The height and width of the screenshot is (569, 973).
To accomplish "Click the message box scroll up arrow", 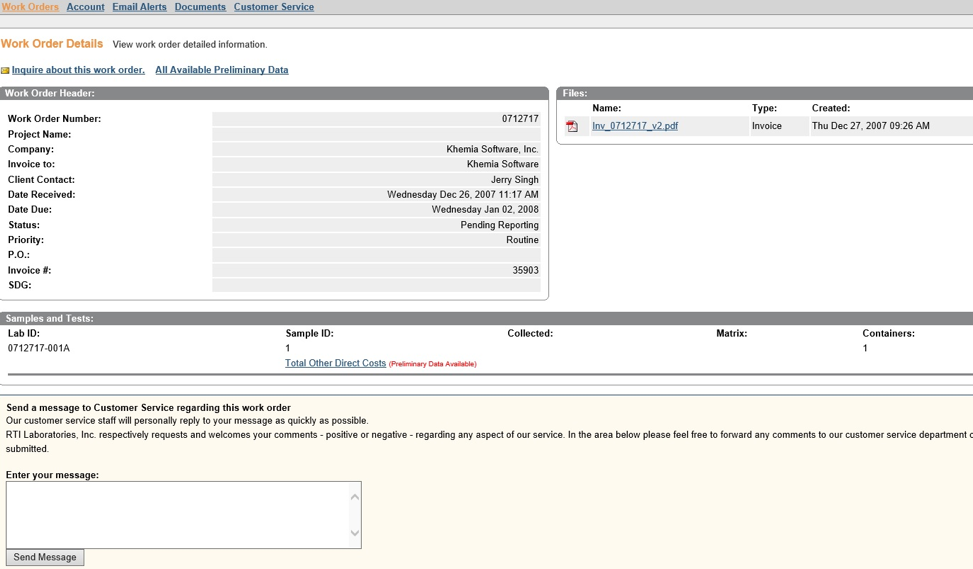I will click(355, 496).
